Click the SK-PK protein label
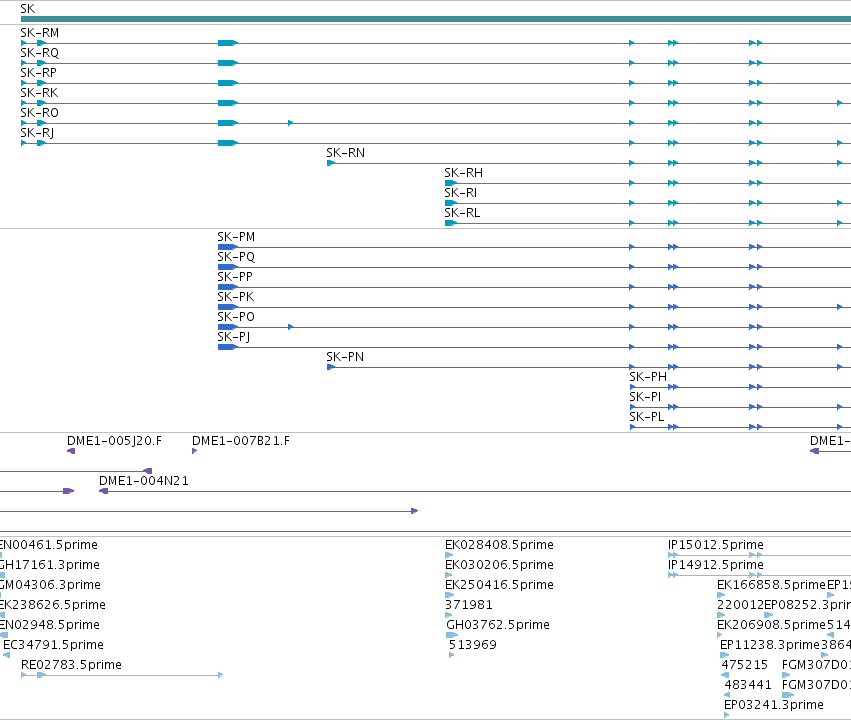This screenshot has height=720, width=851. click(236, 297)
